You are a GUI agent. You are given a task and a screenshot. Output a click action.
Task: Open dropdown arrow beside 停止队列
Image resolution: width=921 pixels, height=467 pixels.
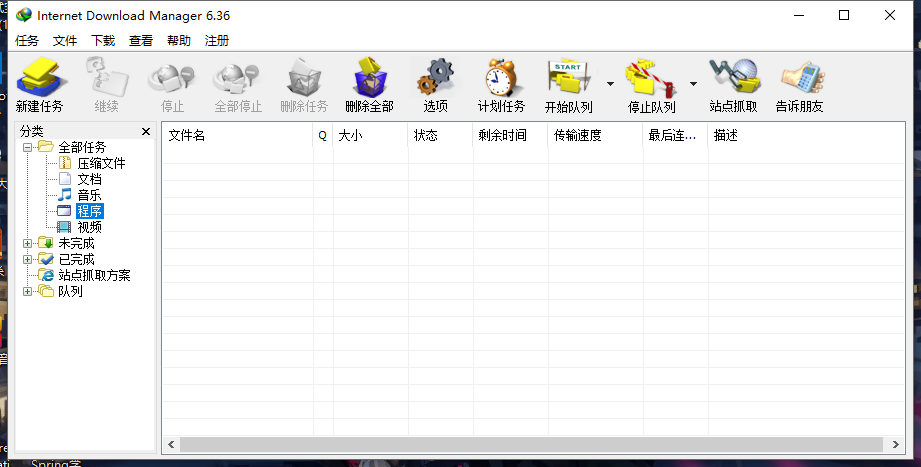(x=693, y=84)
